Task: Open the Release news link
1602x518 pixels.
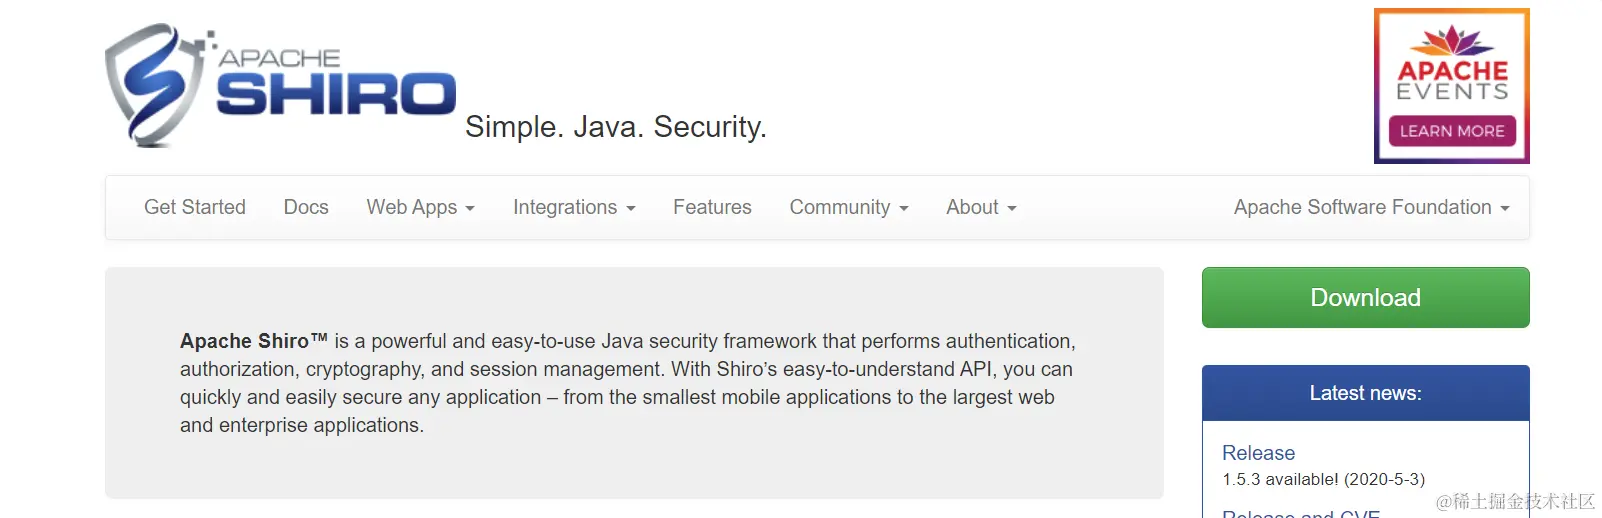Action: click(1258, 453)
